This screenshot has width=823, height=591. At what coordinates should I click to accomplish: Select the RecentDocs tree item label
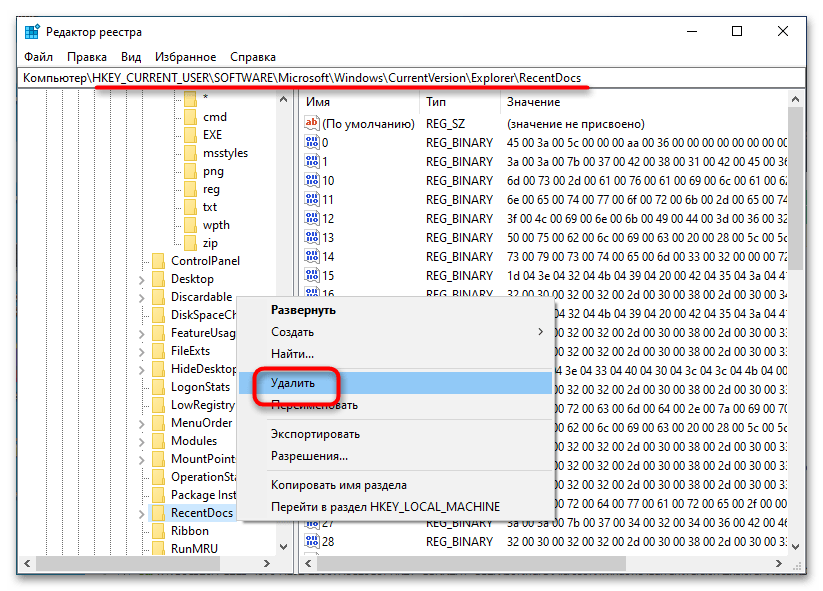point(202,513)
